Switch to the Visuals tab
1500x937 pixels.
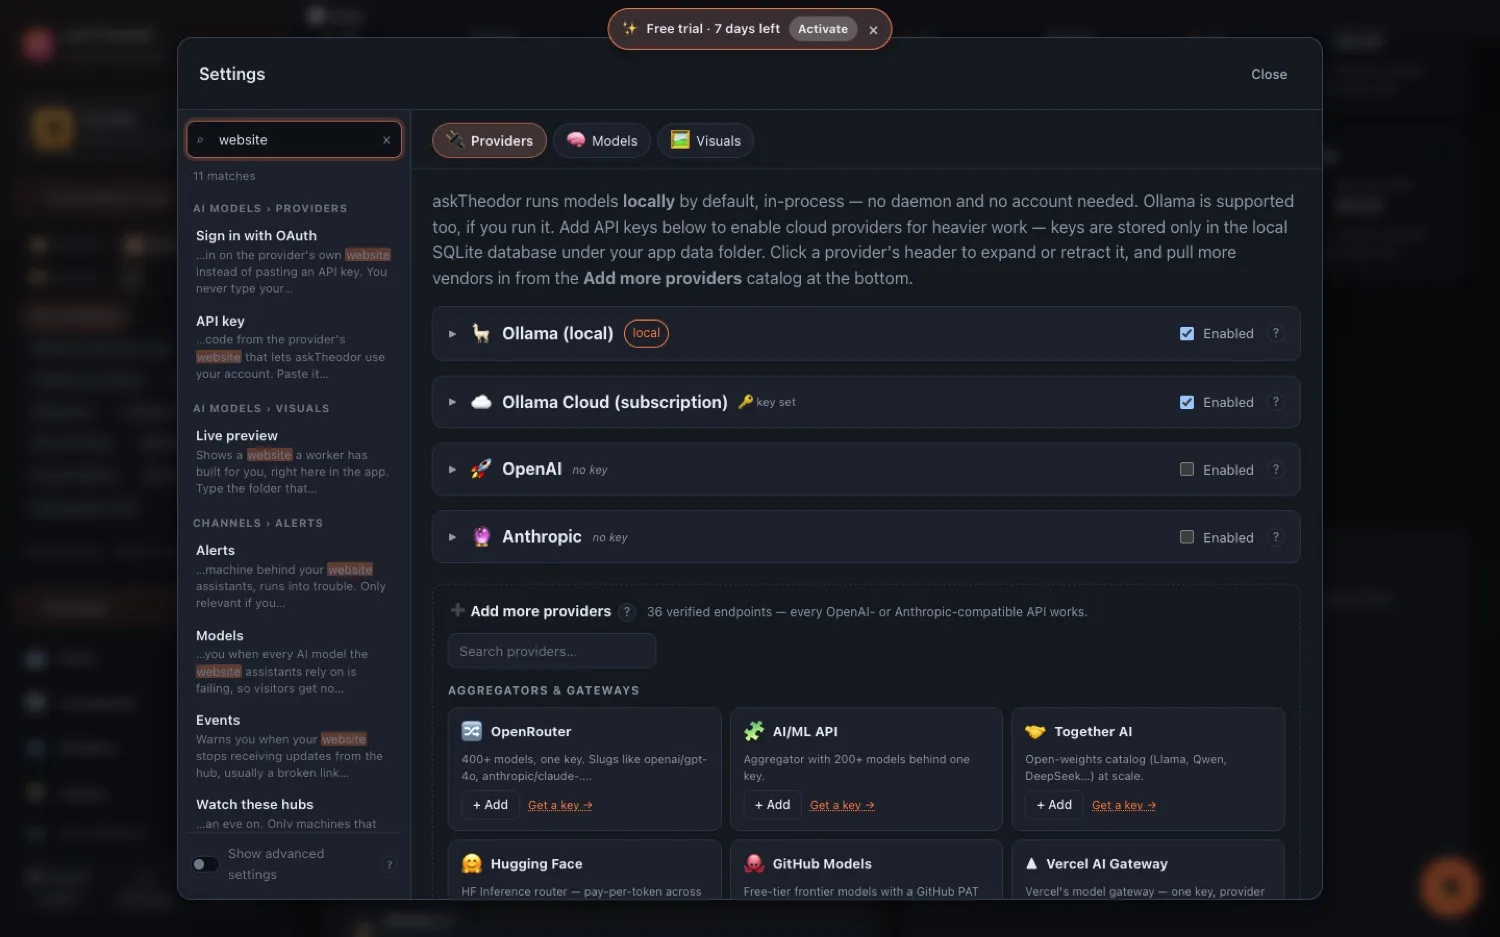(705, 141)
